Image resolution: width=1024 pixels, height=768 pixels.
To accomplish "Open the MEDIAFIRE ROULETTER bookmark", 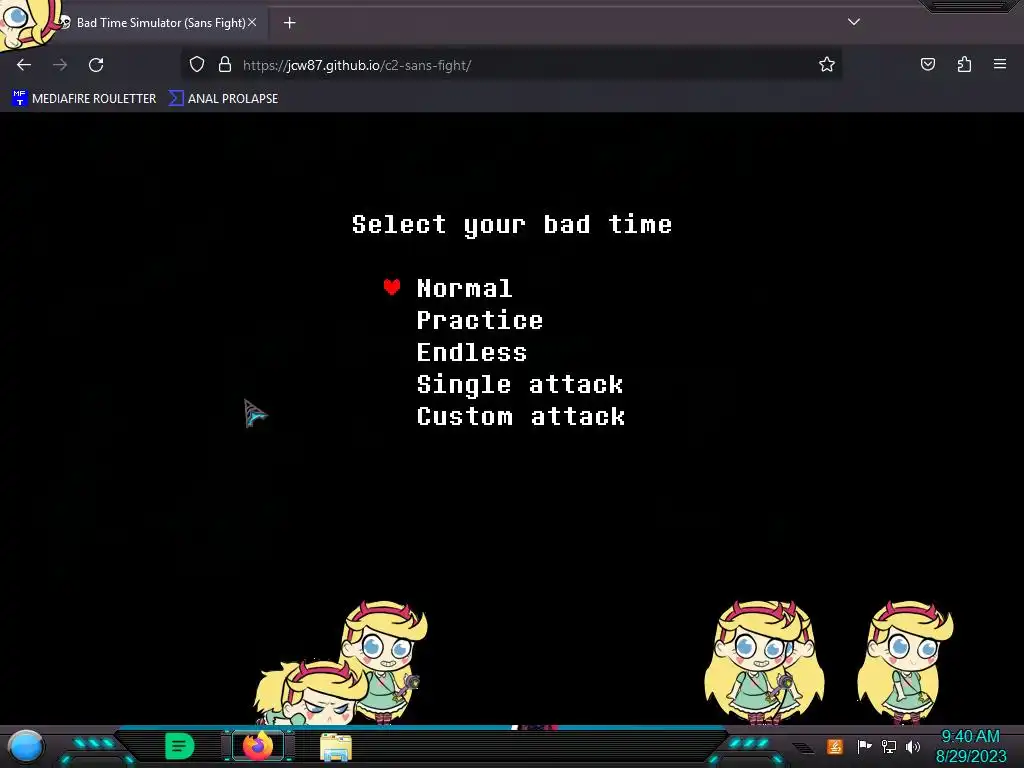I will (84, 99).
